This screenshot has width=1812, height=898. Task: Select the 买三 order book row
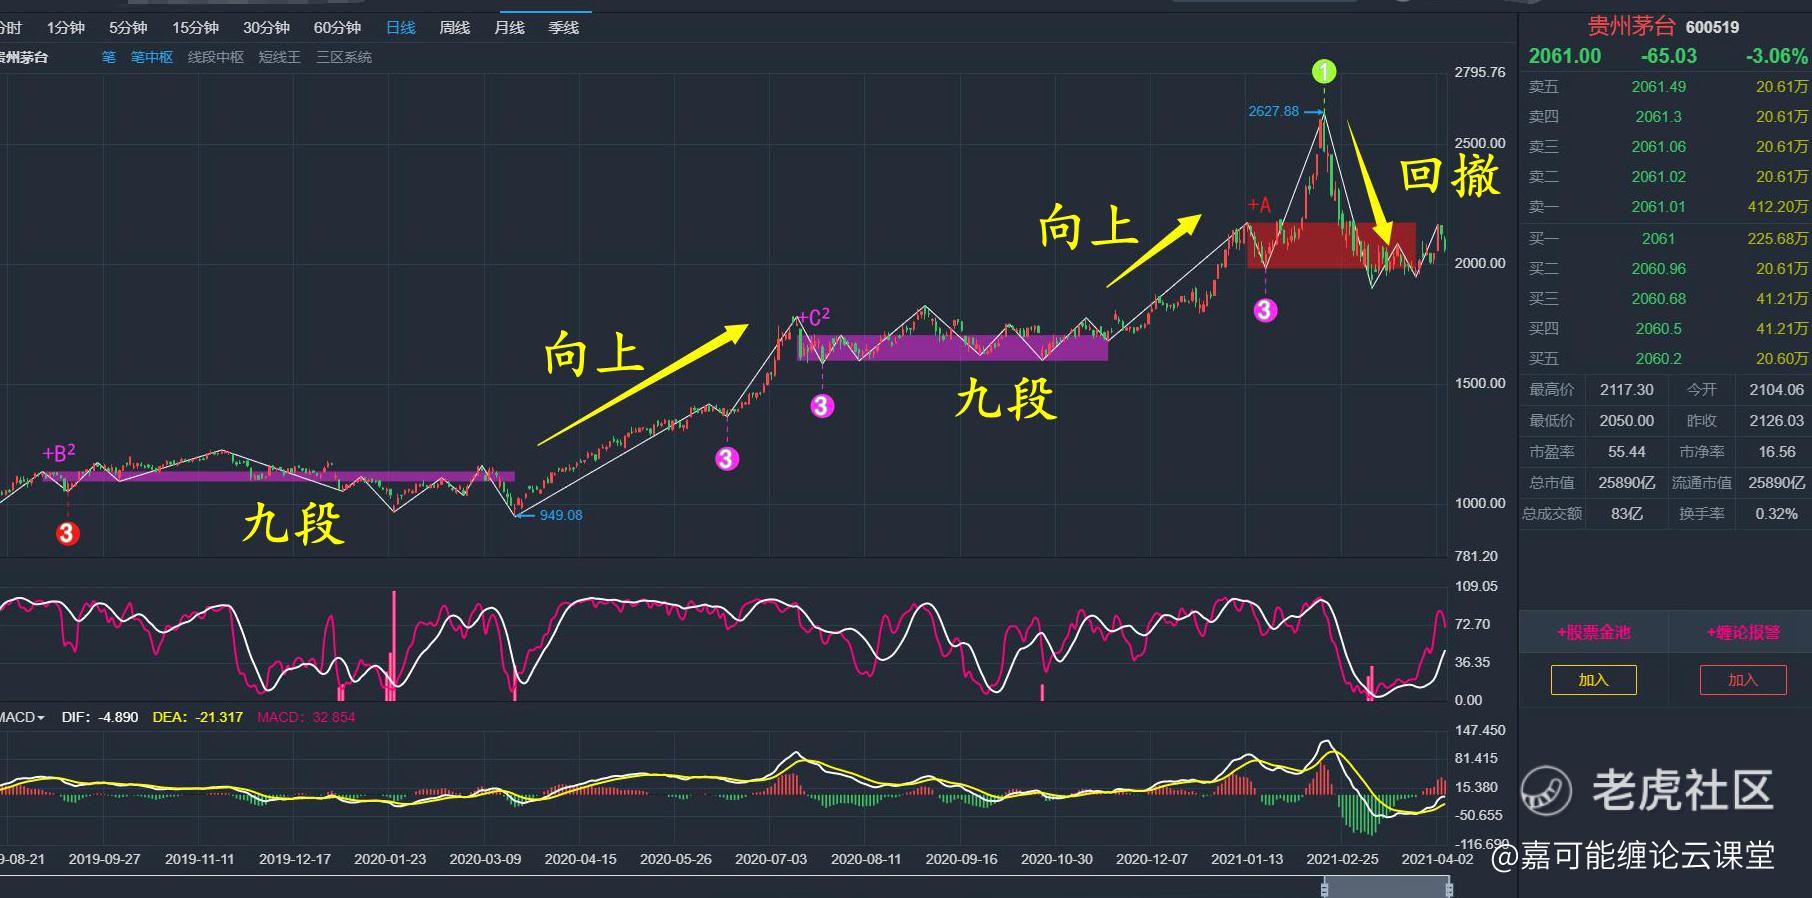tap(1666, 299)
